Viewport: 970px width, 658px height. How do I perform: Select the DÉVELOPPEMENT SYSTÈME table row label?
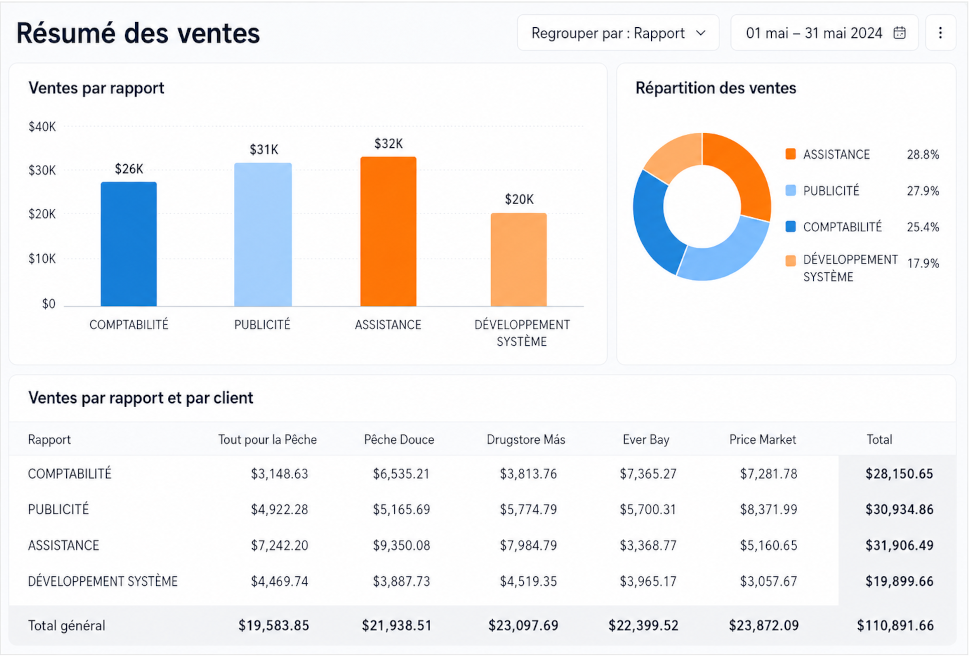click(103, 581)
